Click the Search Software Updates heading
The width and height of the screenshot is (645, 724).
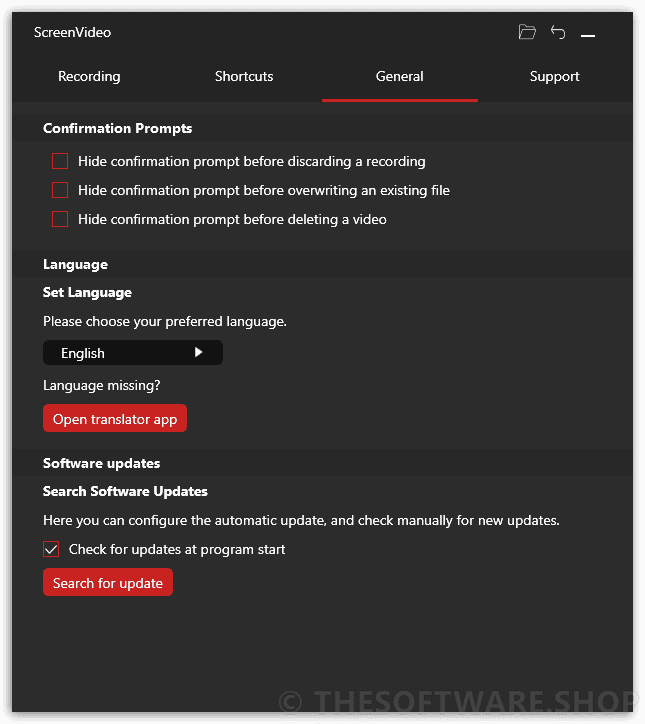125,491
